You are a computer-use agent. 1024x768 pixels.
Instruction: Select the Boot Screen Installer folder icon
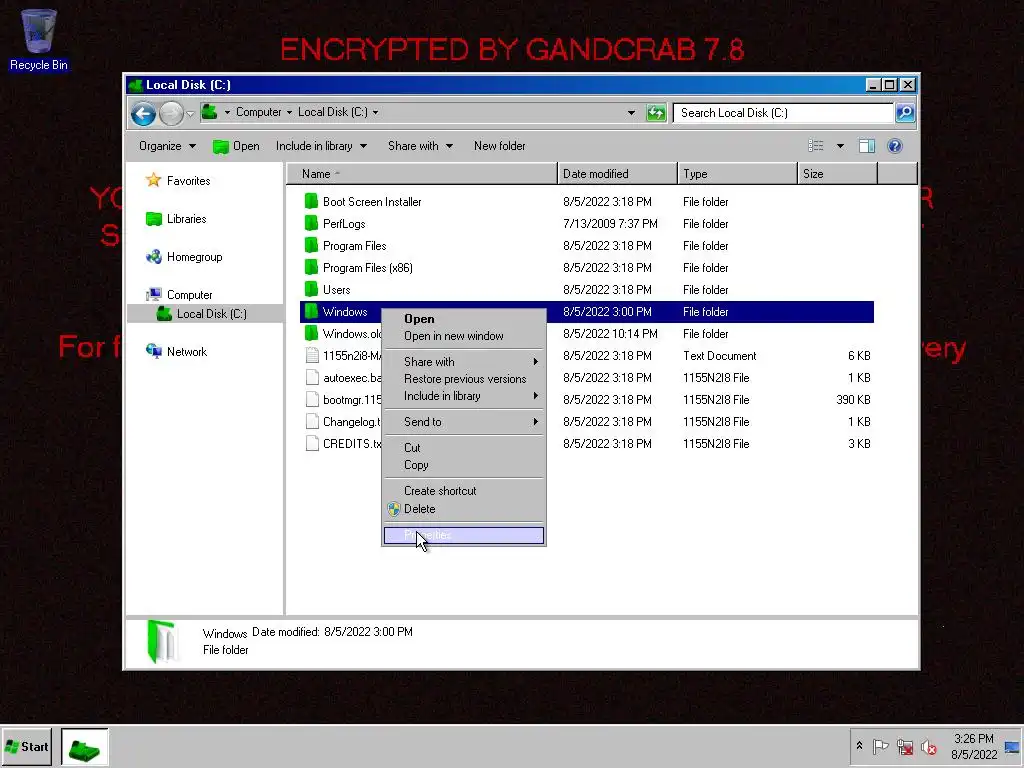pos(312,201)
